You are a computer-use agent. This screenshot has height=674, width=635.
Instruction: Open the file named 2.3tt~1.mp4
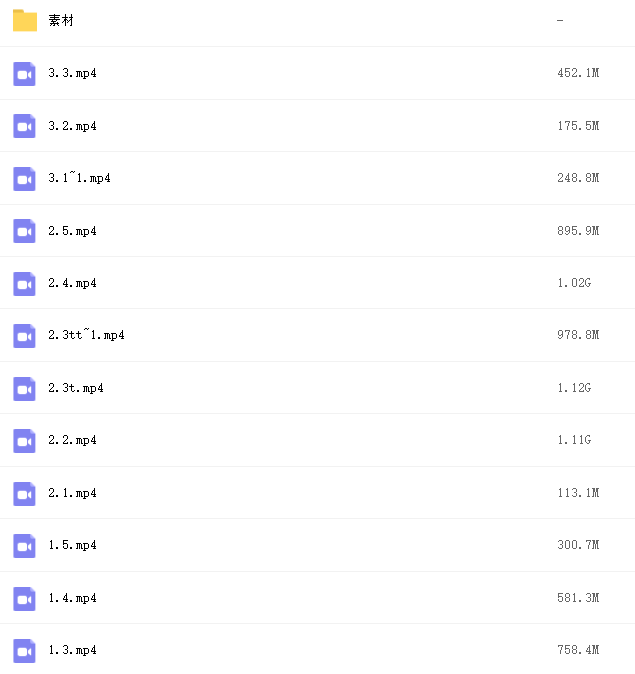pos(86,335)
